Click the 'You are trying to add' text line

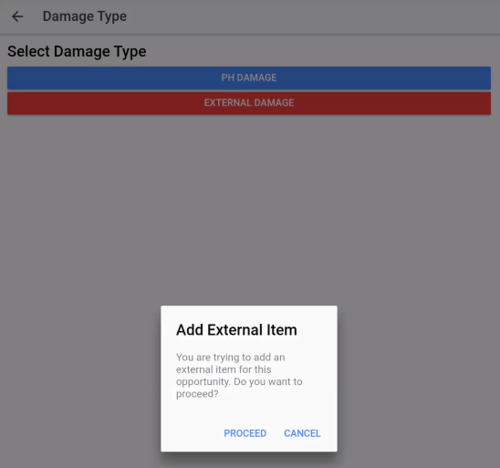coord(230,357)
